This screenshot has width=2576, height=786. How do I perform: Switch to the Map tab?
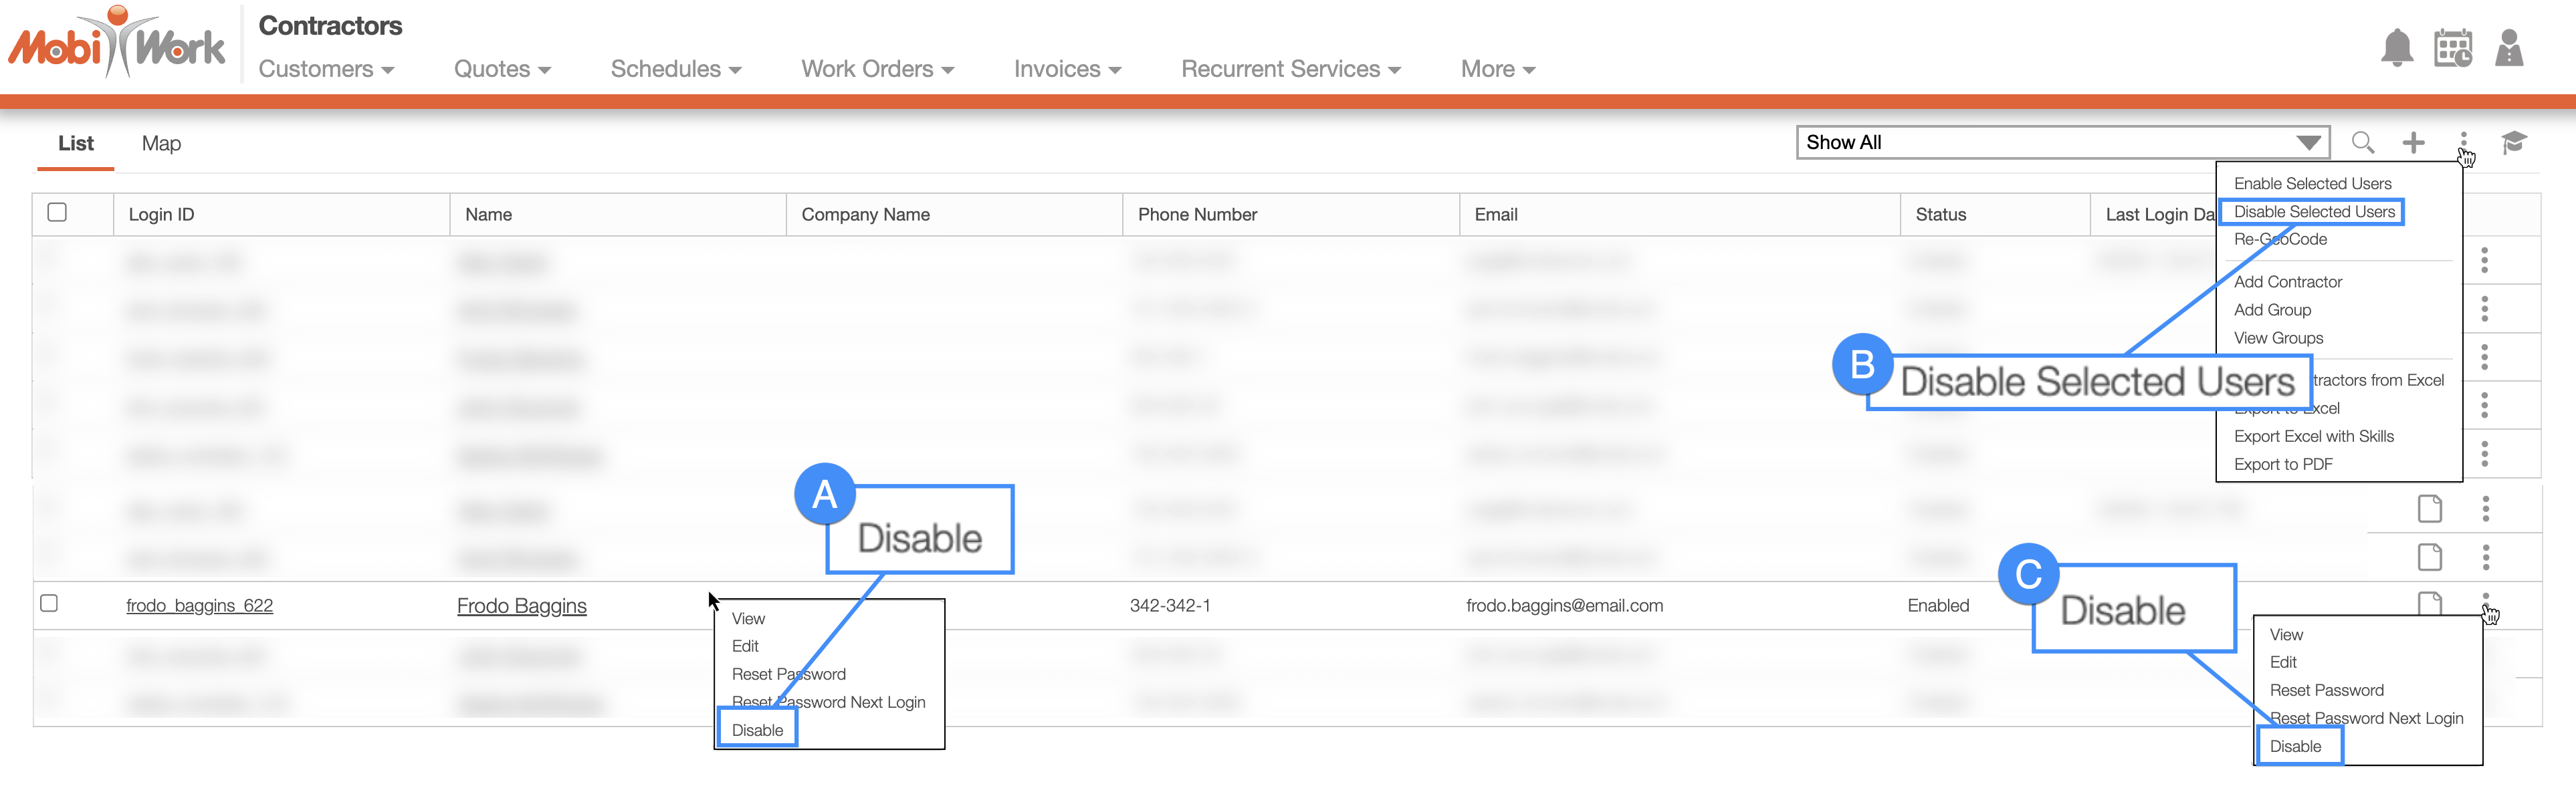click(x=161, y=143)
